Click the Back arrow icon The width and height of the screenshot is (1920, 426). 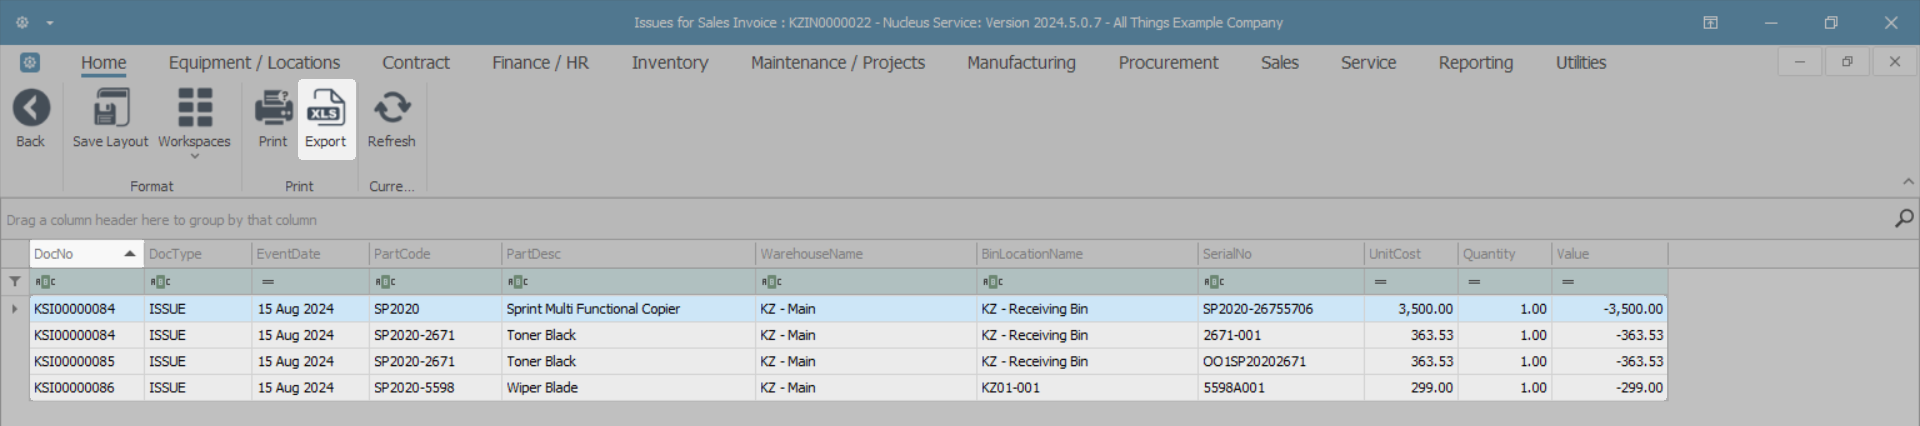31,109
